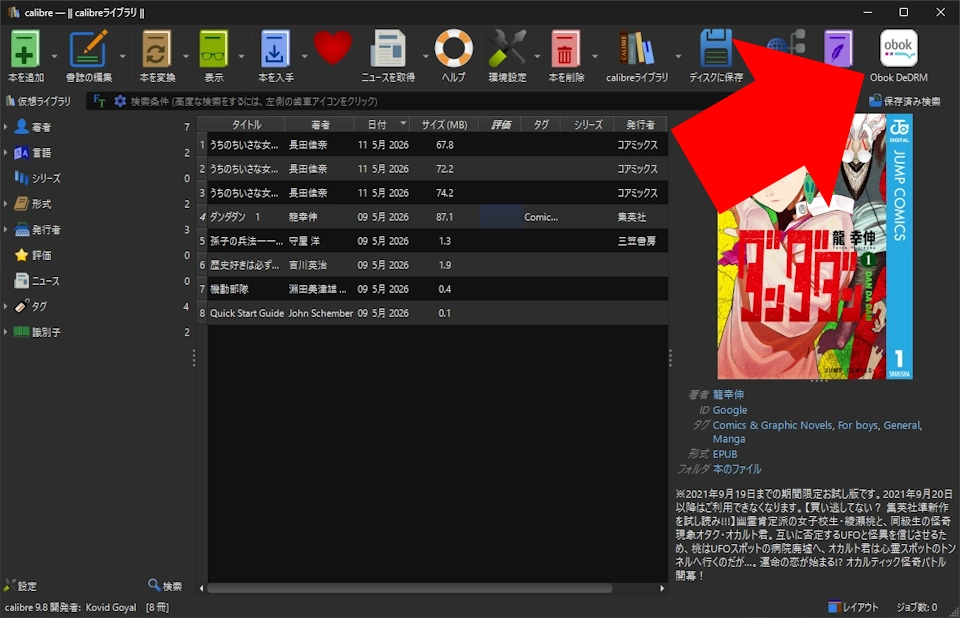Screen dimensions: 960x618
Task: Sort by Title (タイトル) column header
Action: pyautogui.click(x=246, y=124)
